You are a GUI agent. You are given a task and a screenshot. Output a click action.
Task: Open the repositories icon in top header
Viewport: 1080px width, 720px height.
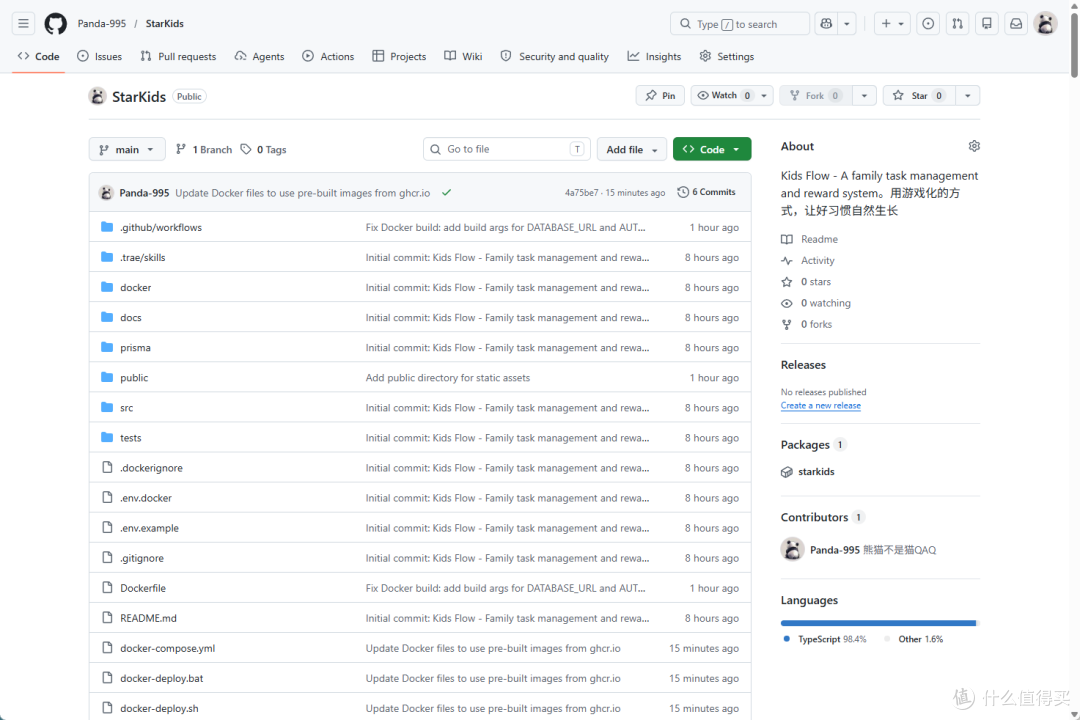986,23
